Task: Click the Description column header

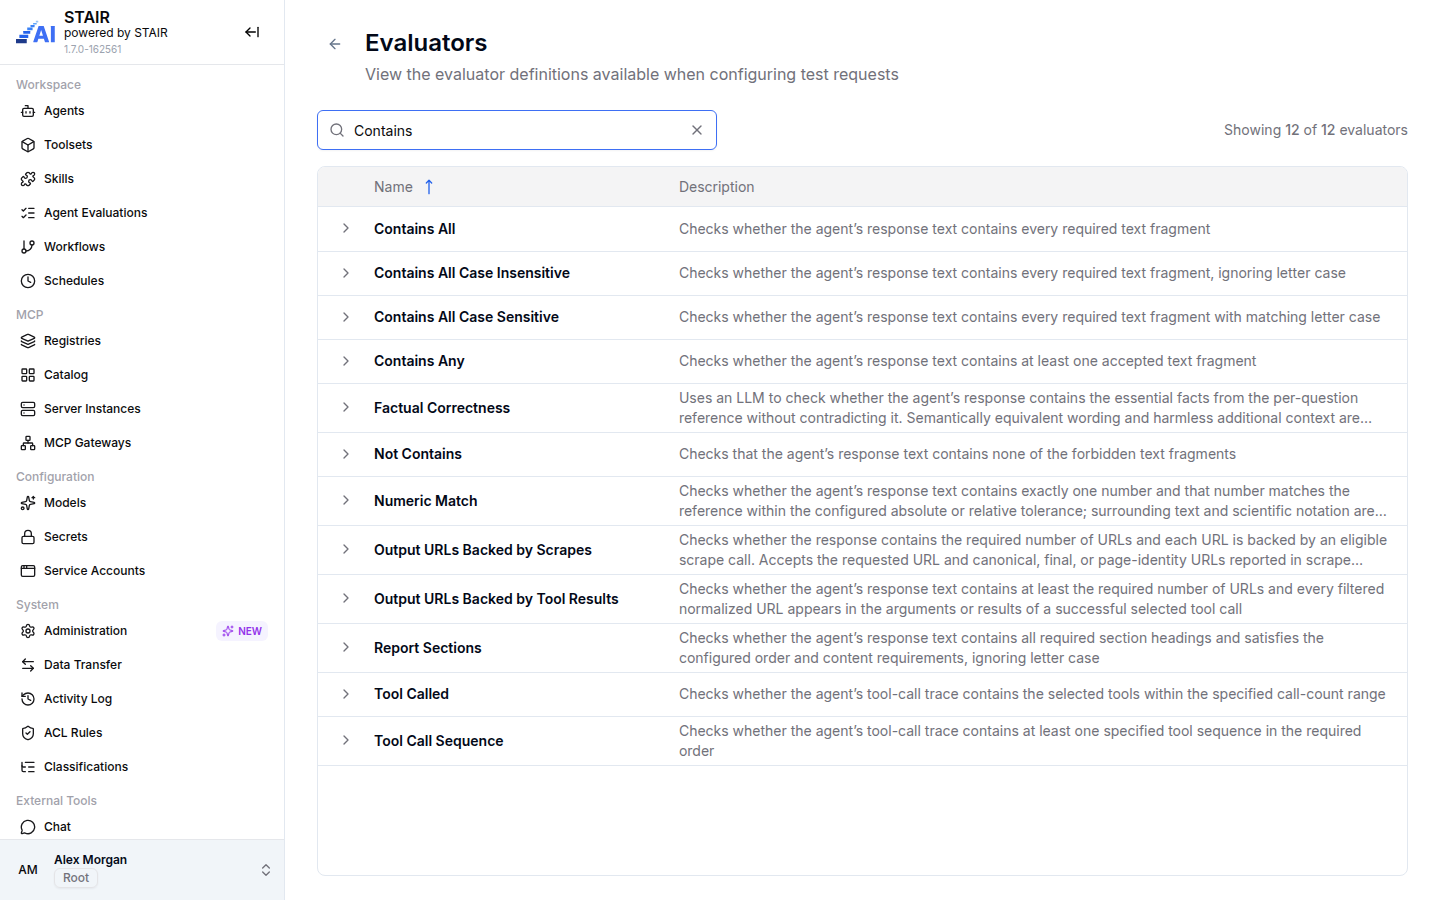Action: [x=717, y=187]
